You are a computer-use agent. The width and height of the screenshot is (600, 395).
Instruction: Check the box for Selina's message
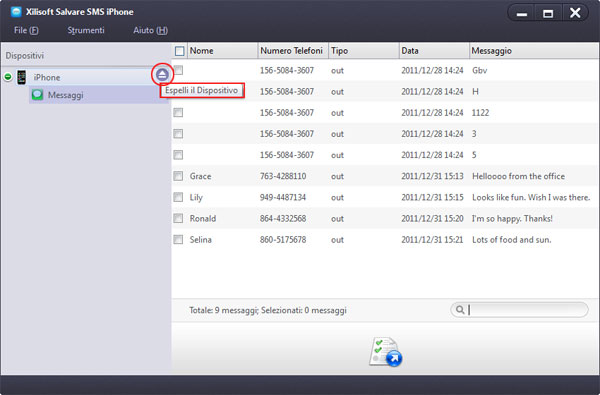(x=178, y=240)
